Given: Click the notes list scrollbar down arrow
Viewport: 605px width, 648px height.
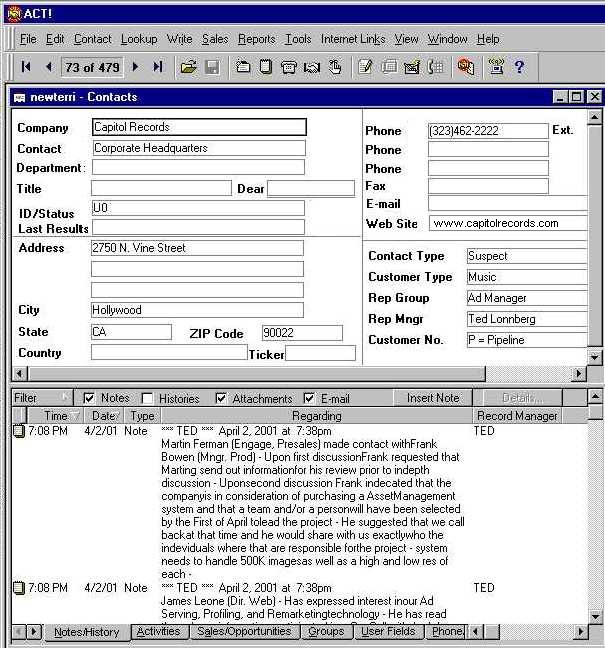Looking at the screenshot, I should coord(595,616).
